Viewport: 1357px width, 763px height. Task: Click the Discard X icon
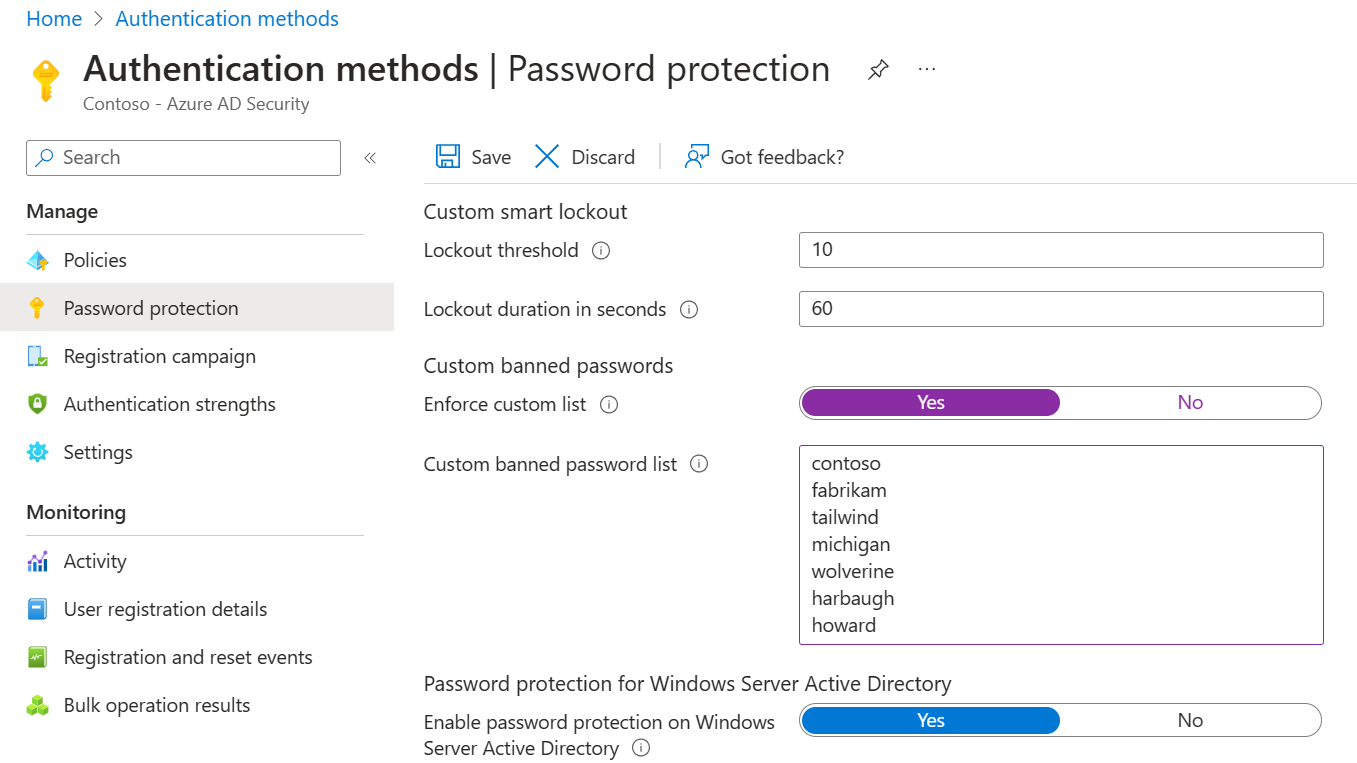547,156
